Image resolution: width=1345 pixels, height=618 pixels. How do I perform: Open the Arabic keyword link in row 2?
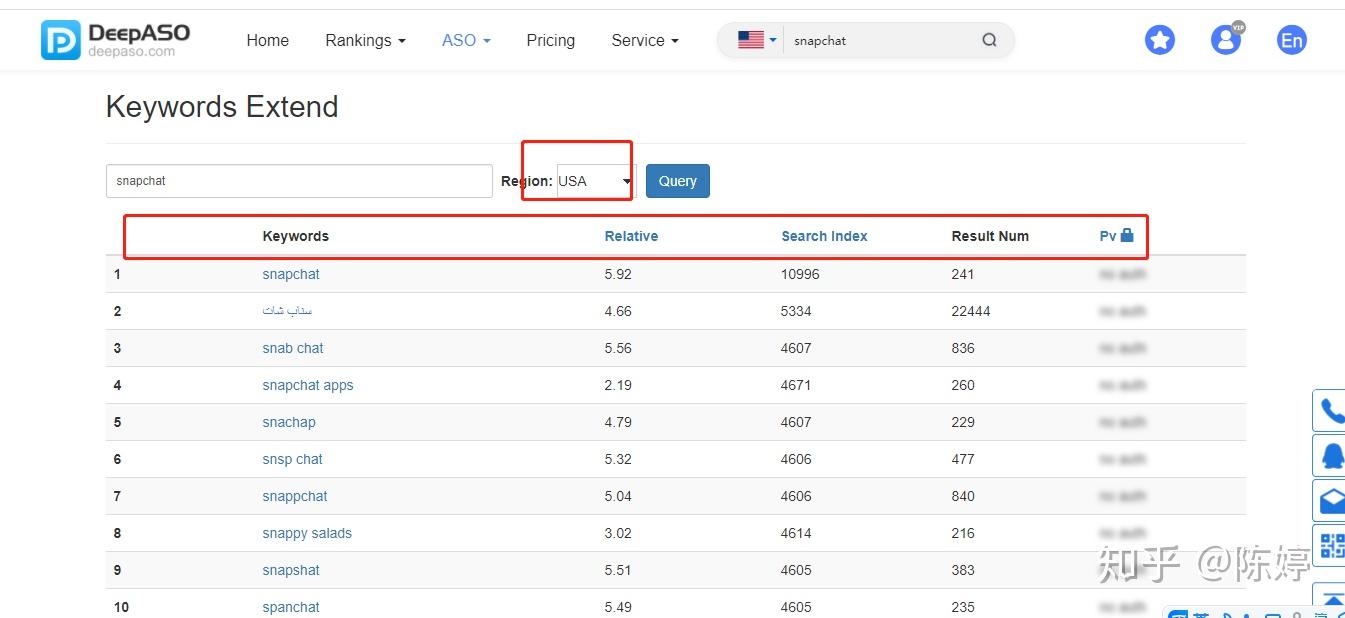pos(287,311)
